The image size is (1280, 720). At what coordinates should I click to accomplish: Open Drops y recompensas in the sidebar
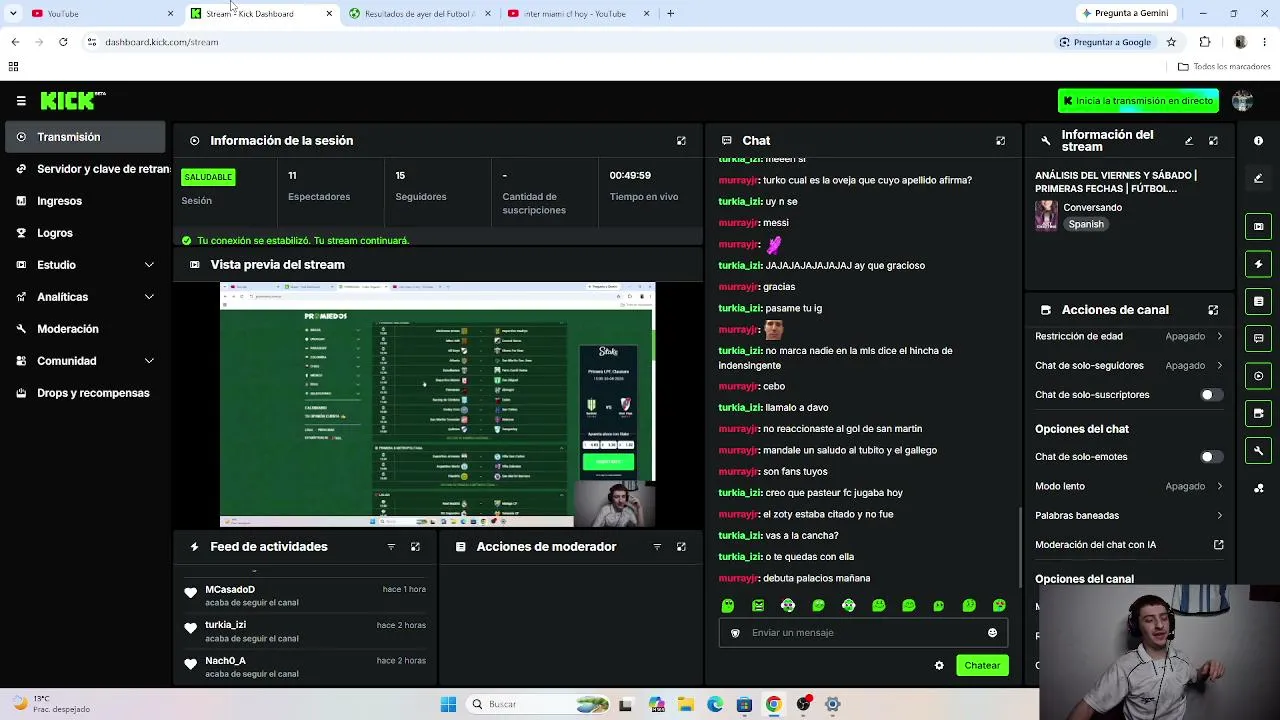pyautogui.click(x=85, y=393)
